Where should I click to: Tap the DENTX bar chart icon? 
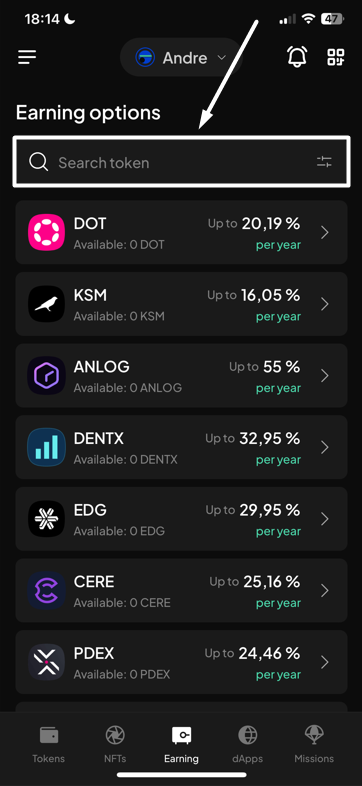(x=46, y=447)
